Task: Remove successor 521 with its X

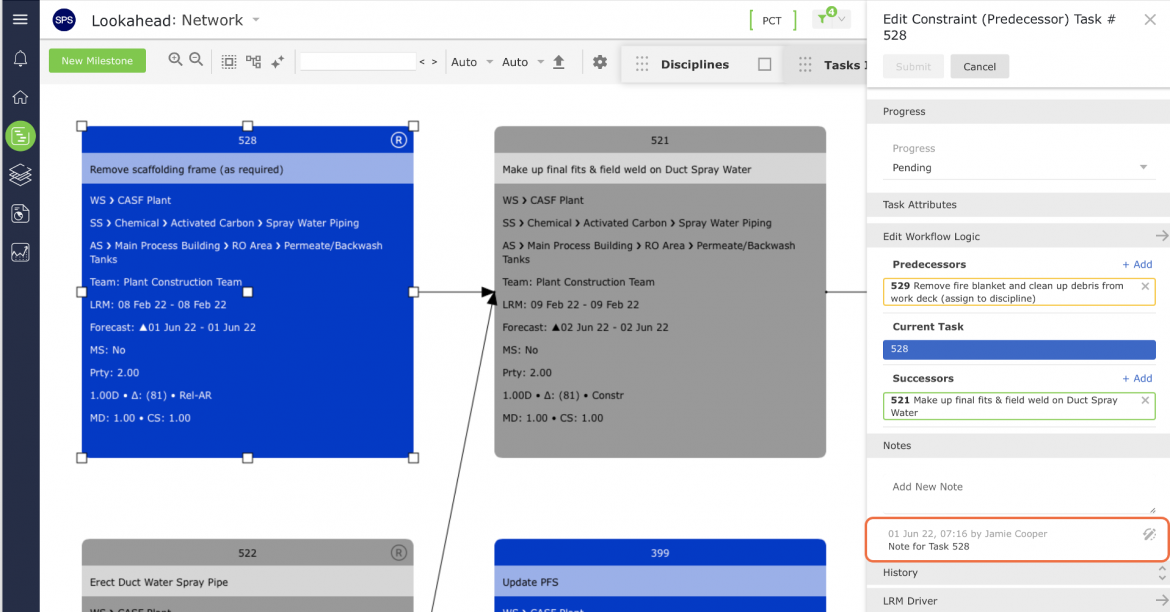Action: pos(1145,400)
